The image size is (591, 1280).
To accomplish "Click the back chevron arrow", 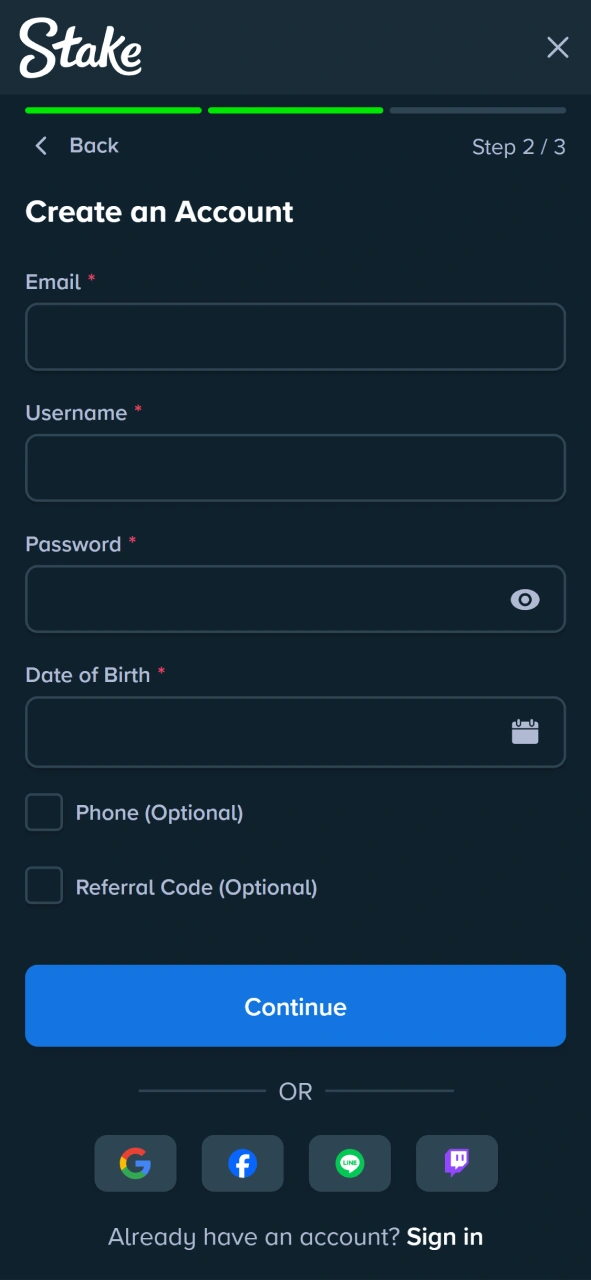I will (x=40, y=146).
